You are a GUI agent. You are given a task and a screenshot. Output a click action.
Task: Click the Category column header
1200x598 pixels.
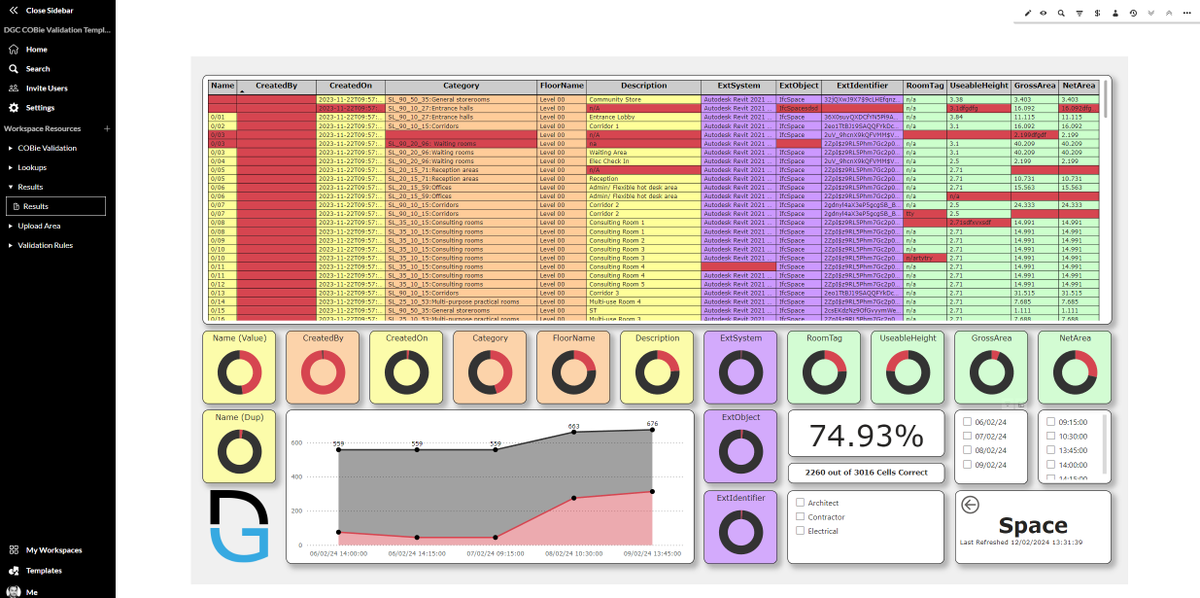tap(461, 86)
